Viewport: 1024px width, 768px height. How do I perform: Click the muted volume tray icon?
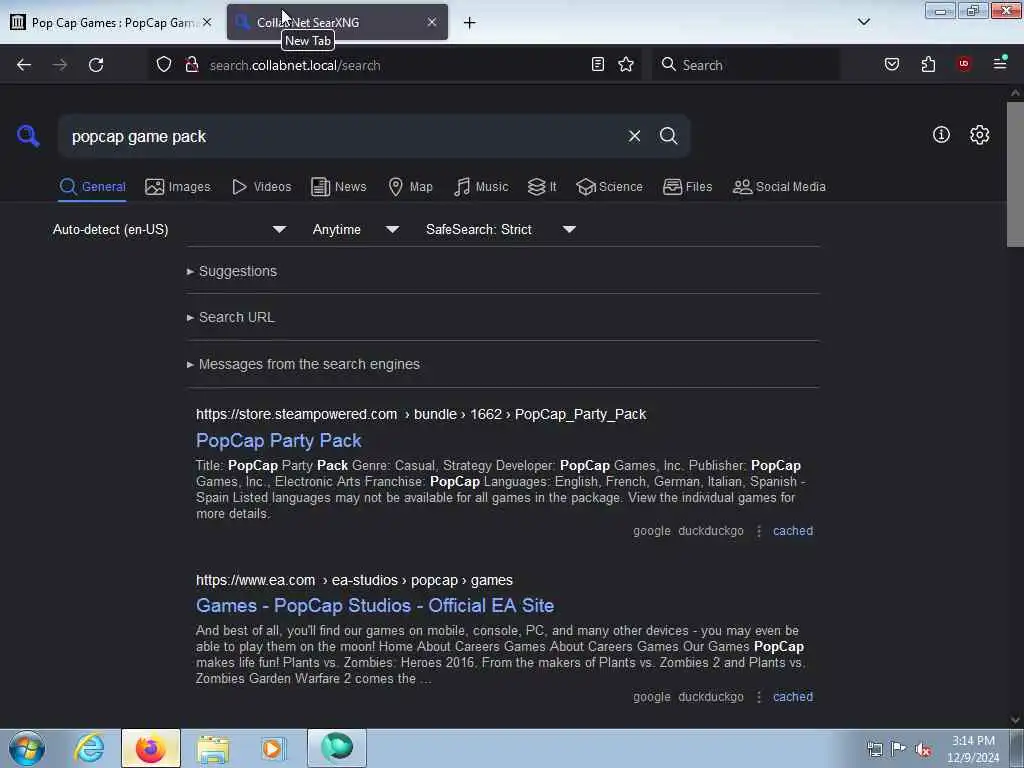923,750
